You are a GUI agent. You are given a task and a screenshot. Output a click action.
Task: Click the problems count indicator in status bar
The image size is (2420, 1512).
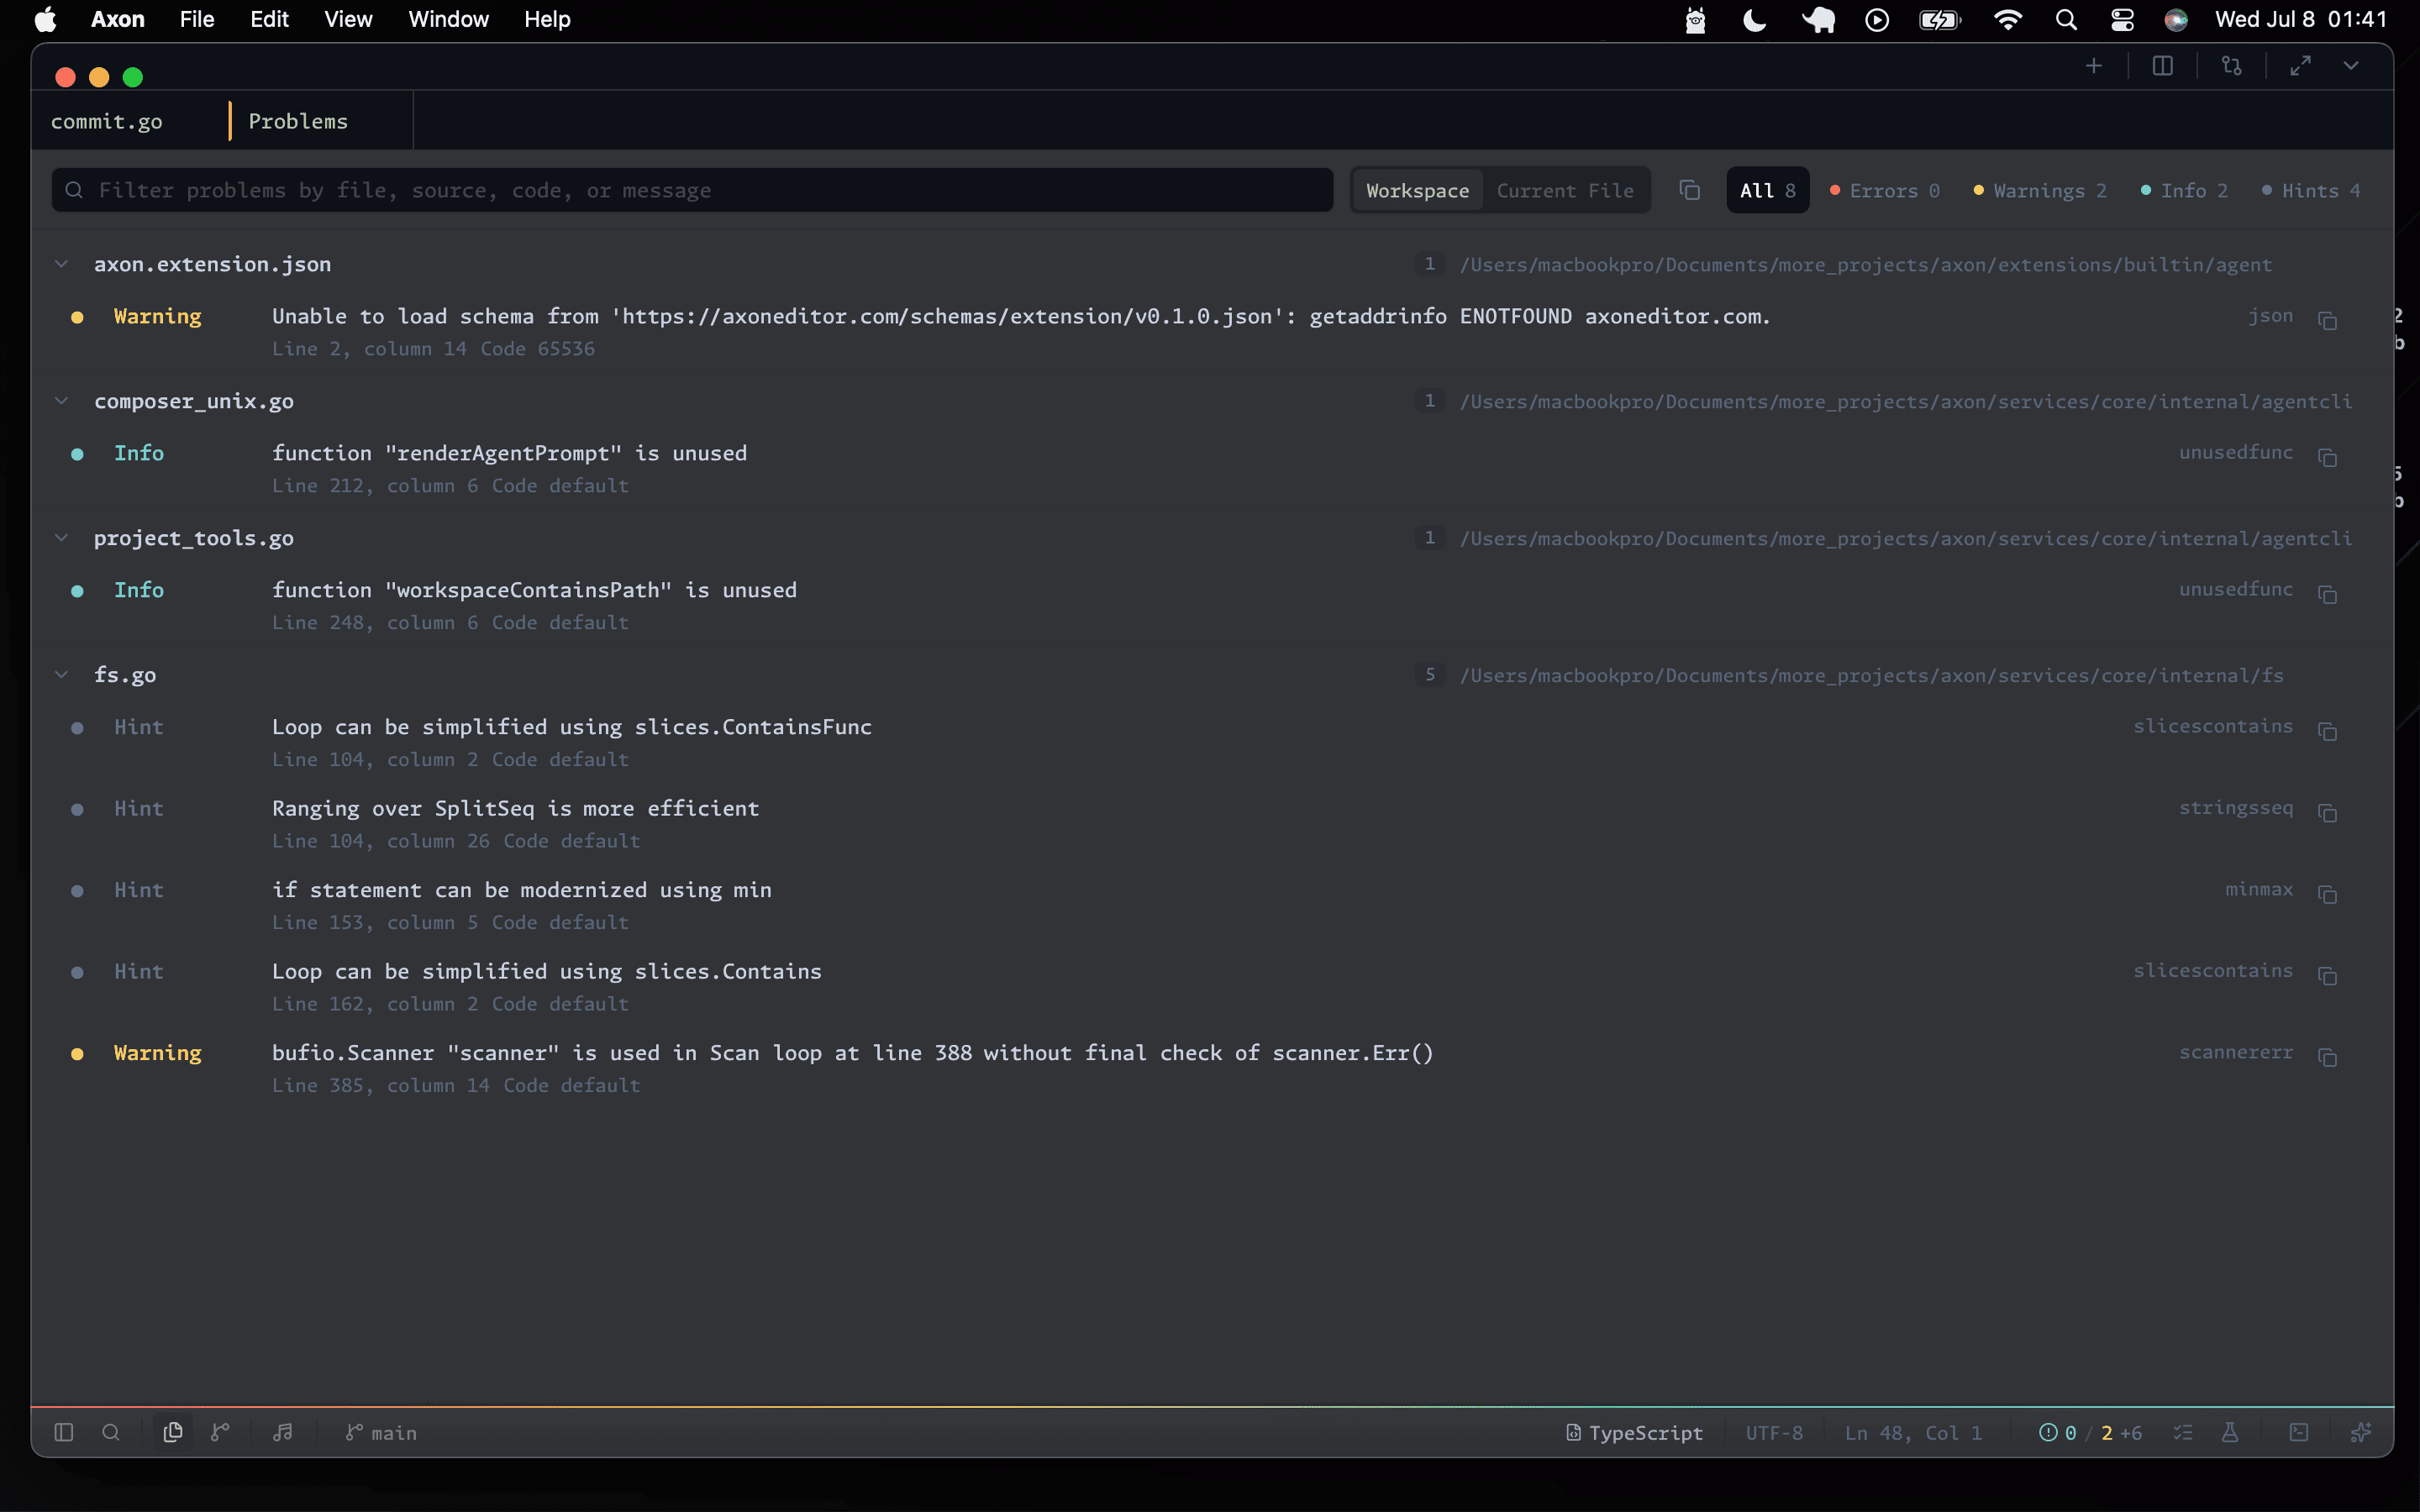[2090, 1432]
